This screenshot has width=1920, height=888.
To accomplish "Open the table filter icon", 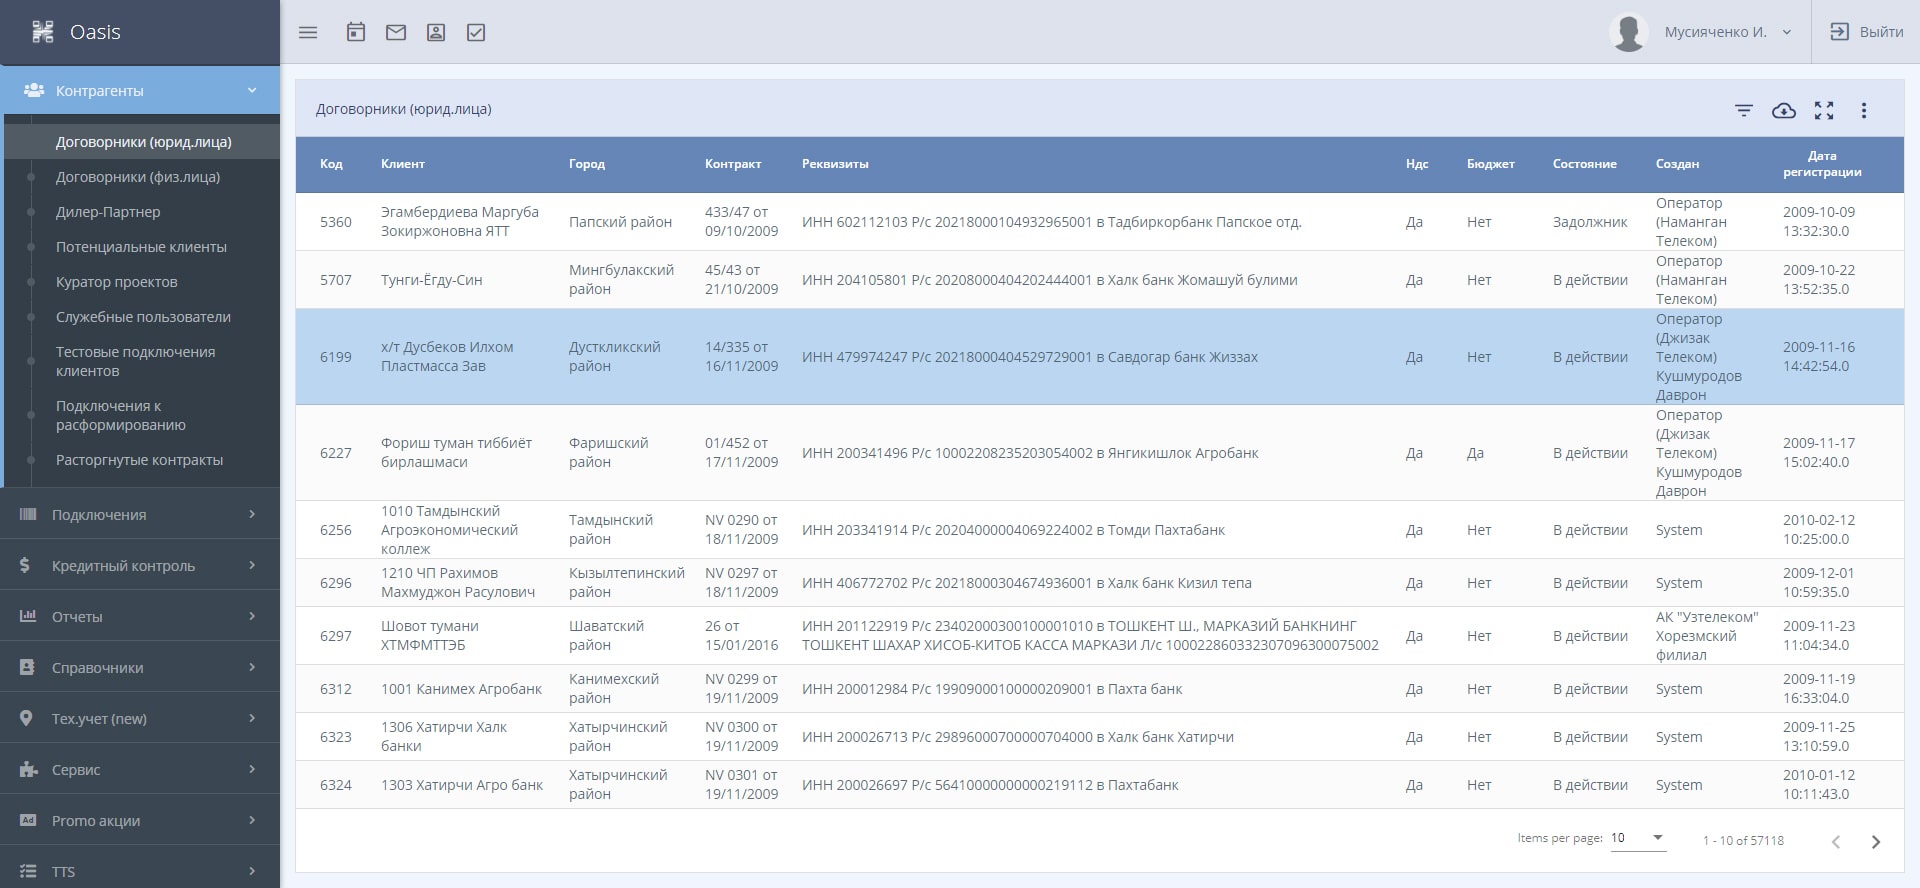I will click(1744, 111).
